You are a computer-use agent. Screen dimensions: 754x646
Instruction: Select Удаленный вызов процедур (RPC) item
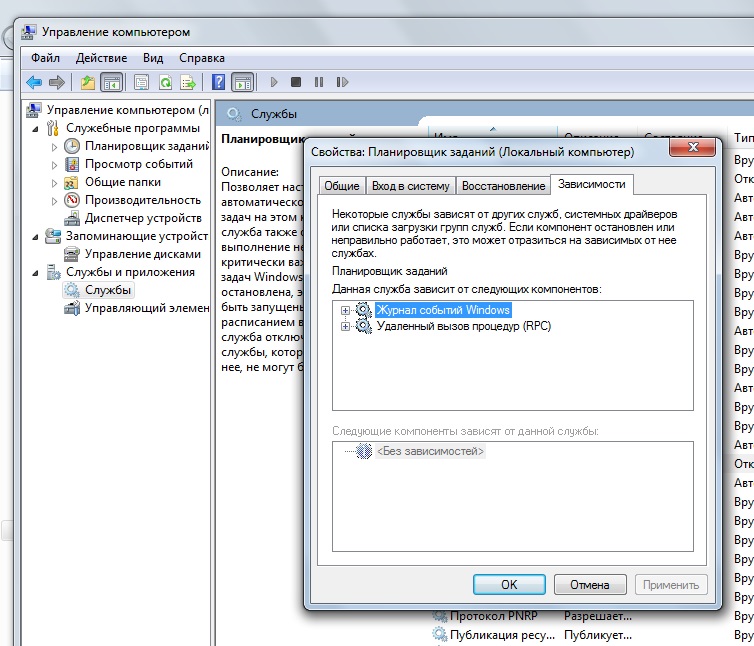pyautogui.click(x=464, y=327)
